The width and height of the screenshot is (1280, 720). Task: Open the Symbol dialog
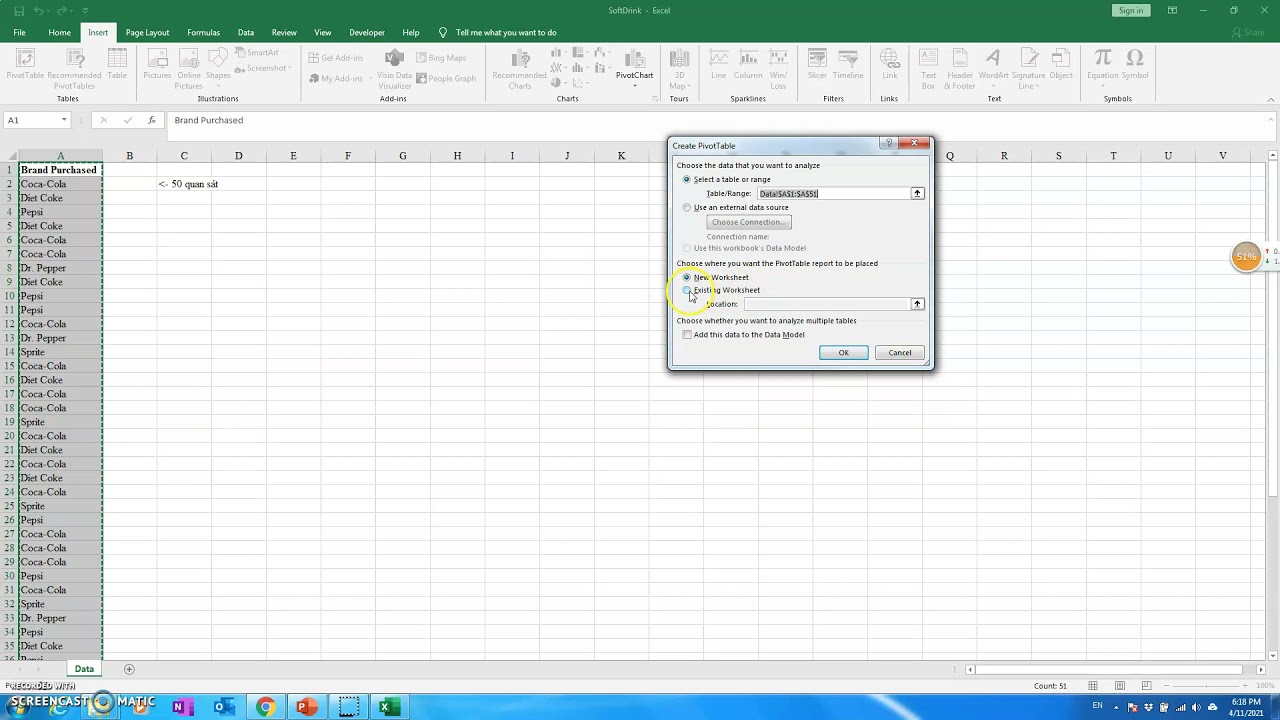click(1135, 66)
